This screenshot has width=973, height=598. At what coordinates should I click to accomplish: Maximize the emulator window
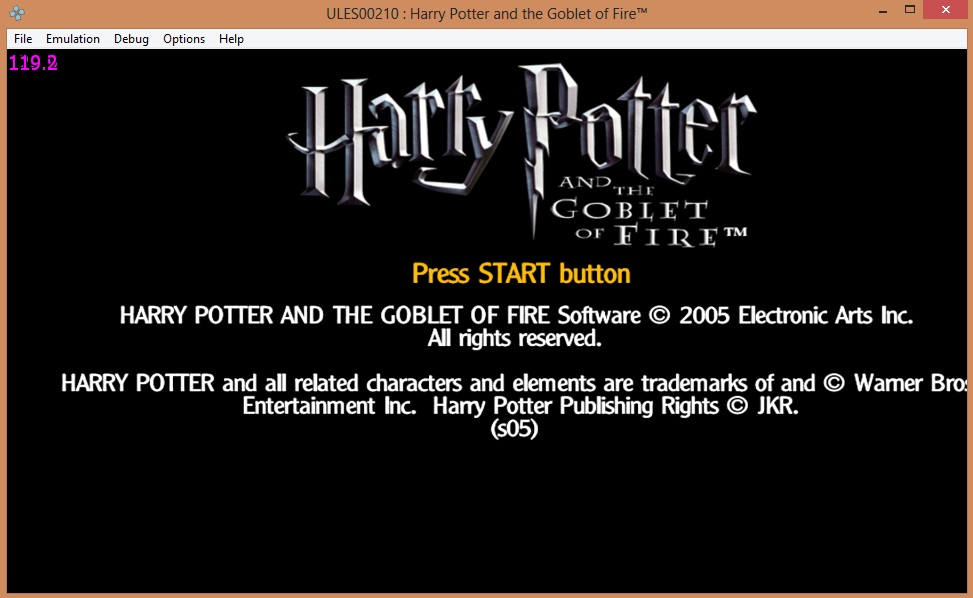coord(909,11)
